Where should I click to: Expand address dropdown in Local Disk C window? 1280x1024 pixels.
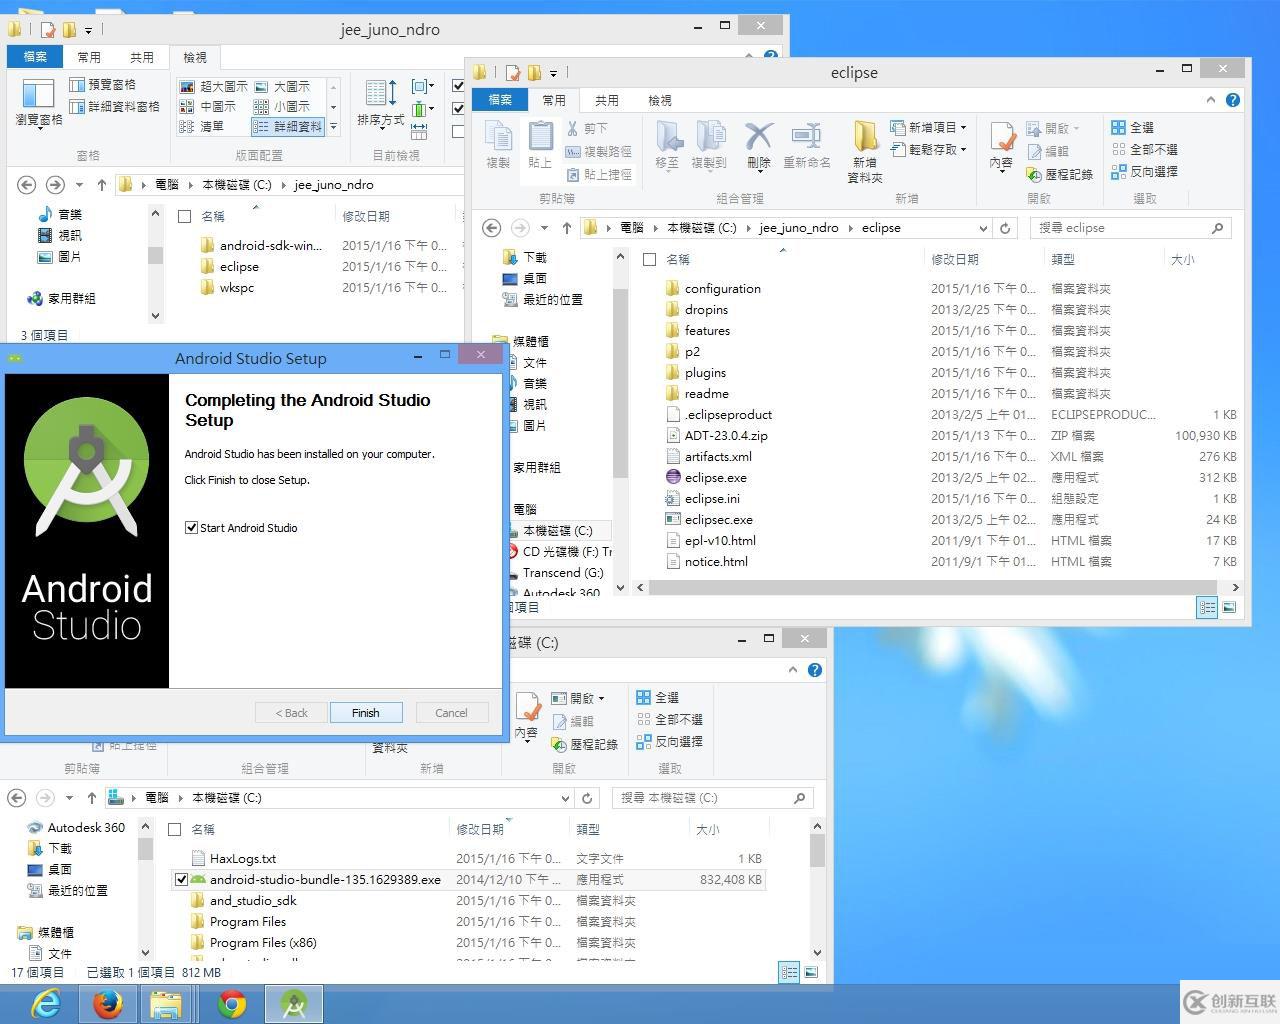tap(565, 798)
